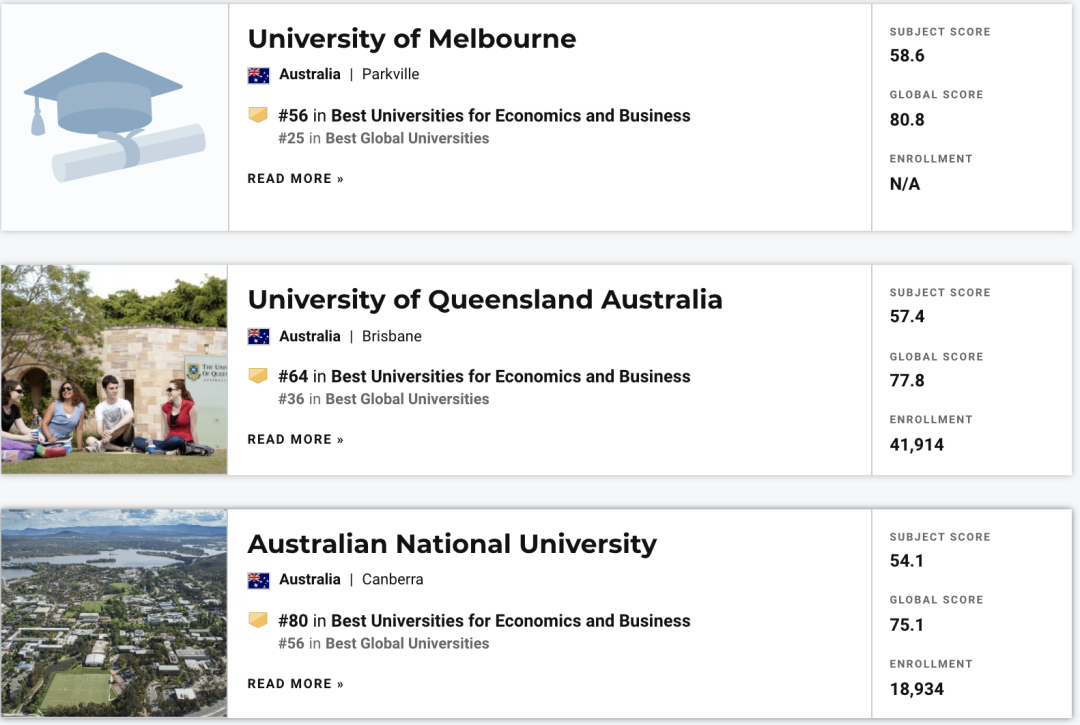Screen dimensions: 1080x725
Task: Click yellow ranking badge next to #80
Action: click(258, 620)
